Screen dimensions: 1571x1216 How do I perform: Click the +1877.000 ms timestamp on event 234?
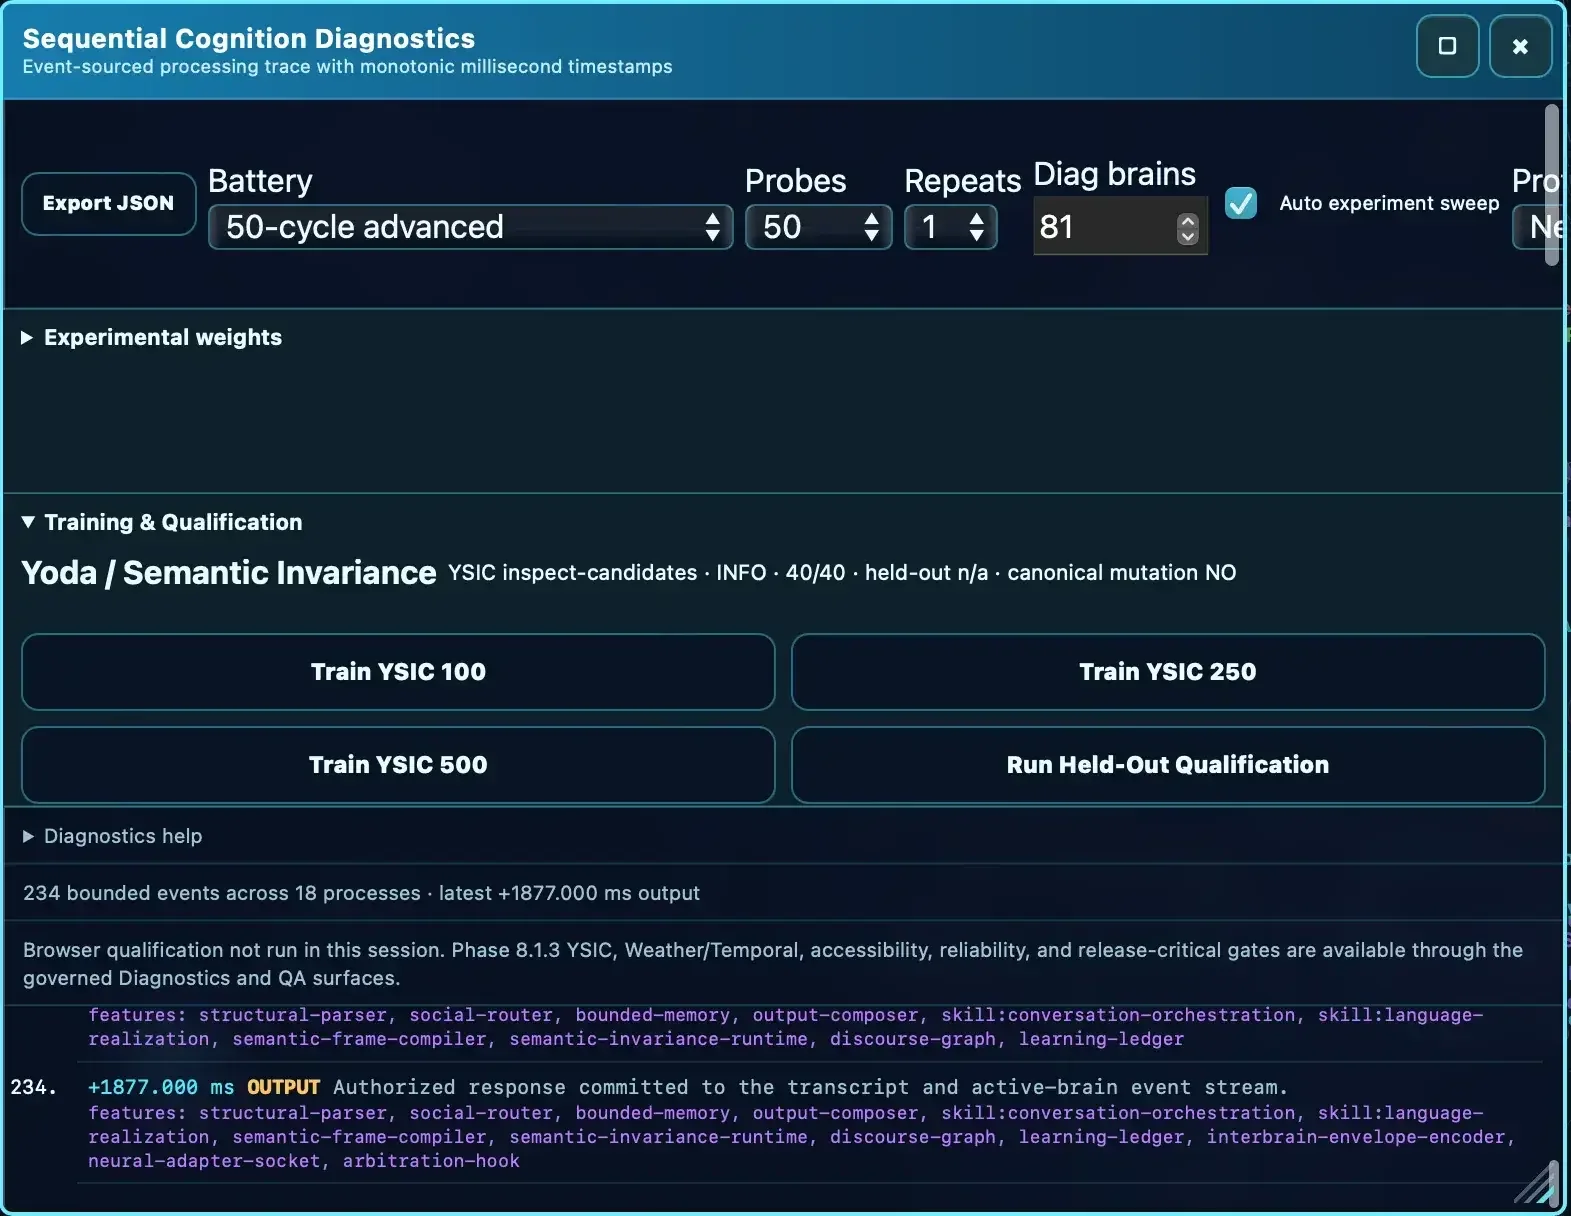coord(161,1087)
